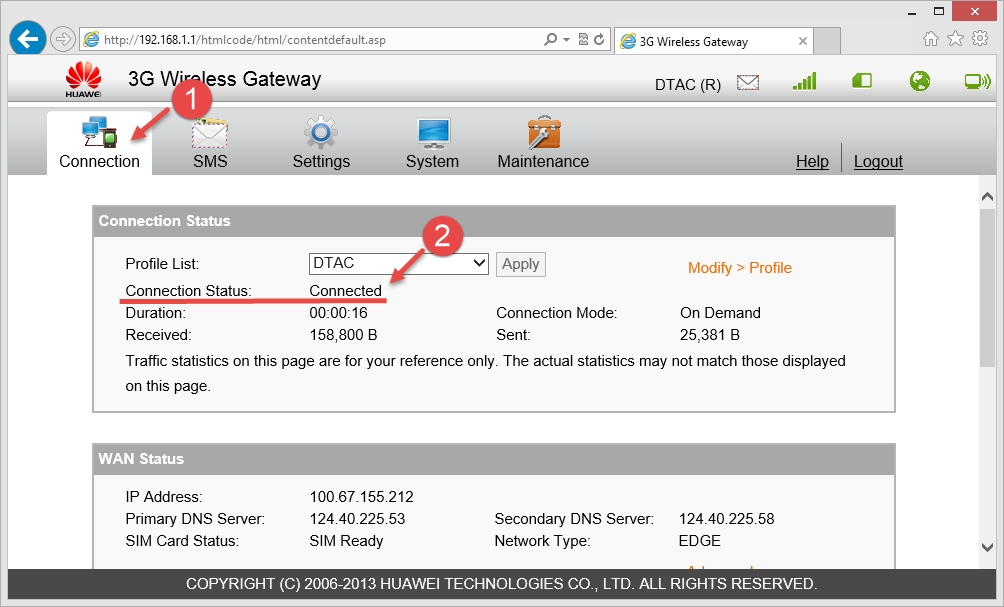Open the SMS envelope status icon in header
The image size is (1004, 607).
tap(748, 82)
